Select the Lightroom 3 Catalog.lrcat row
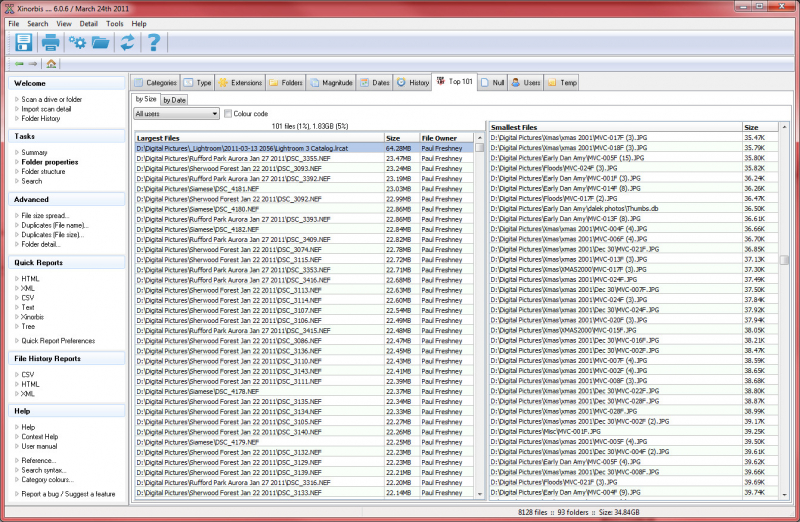Screen dimensions: 800x522 pyautogui.click(x=305, y=148)
